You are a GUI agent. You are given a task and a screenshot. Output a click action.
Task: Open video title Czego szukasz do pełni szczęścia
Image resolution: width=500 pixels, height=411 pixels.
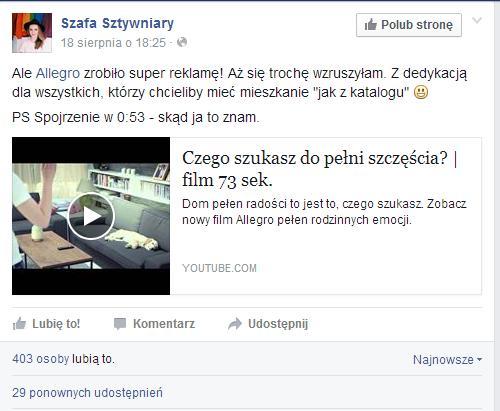tap(319, 169)
